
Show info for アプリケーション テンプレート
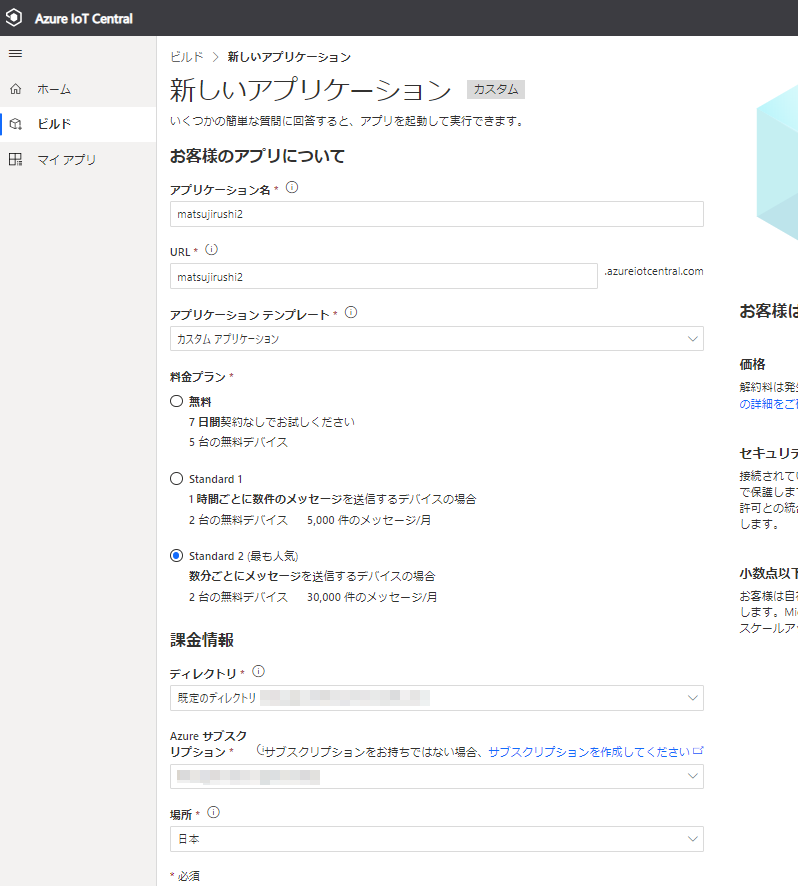(351, 312)
